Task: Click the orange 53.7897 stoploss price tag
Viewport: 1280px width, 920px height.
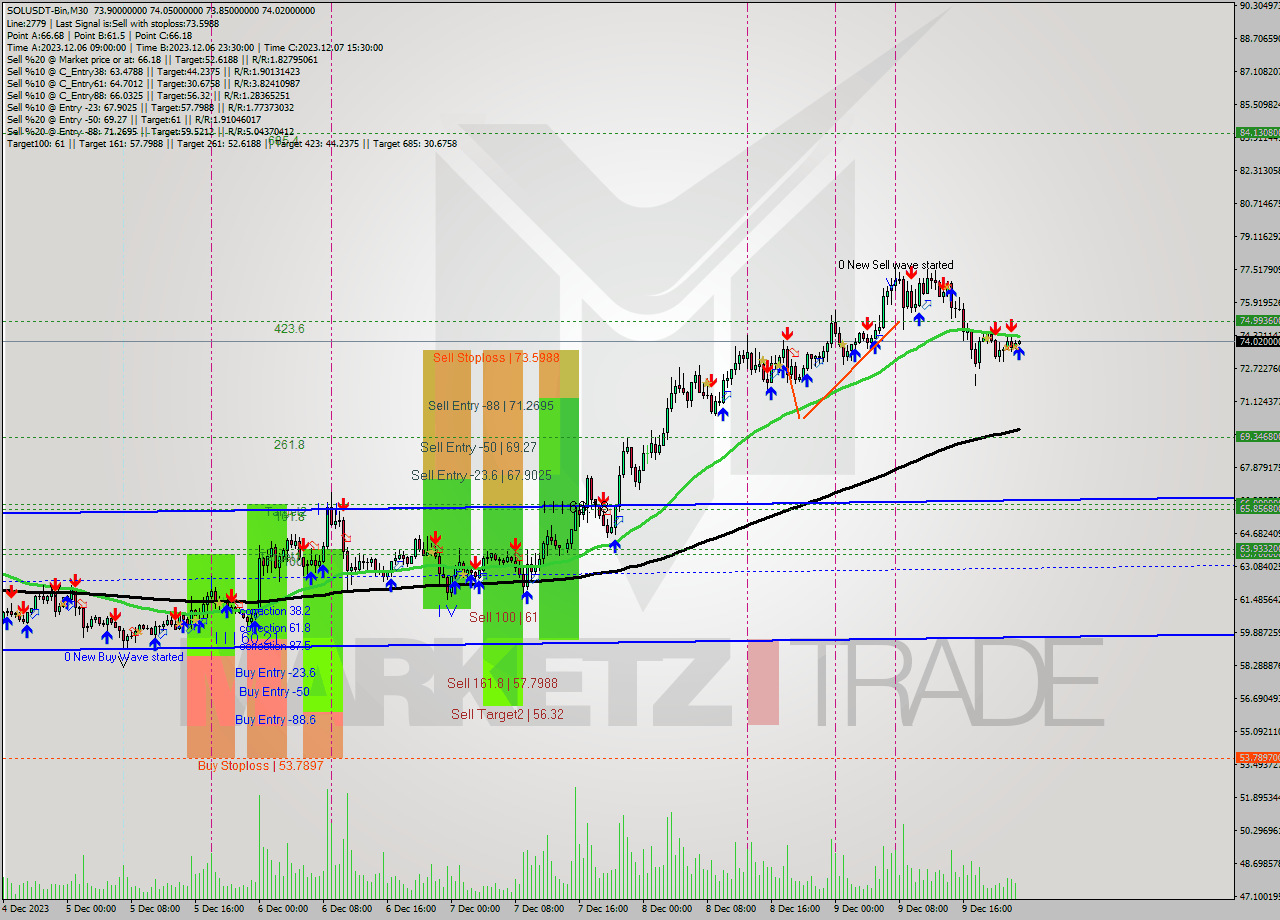Action: point(1258,758)
